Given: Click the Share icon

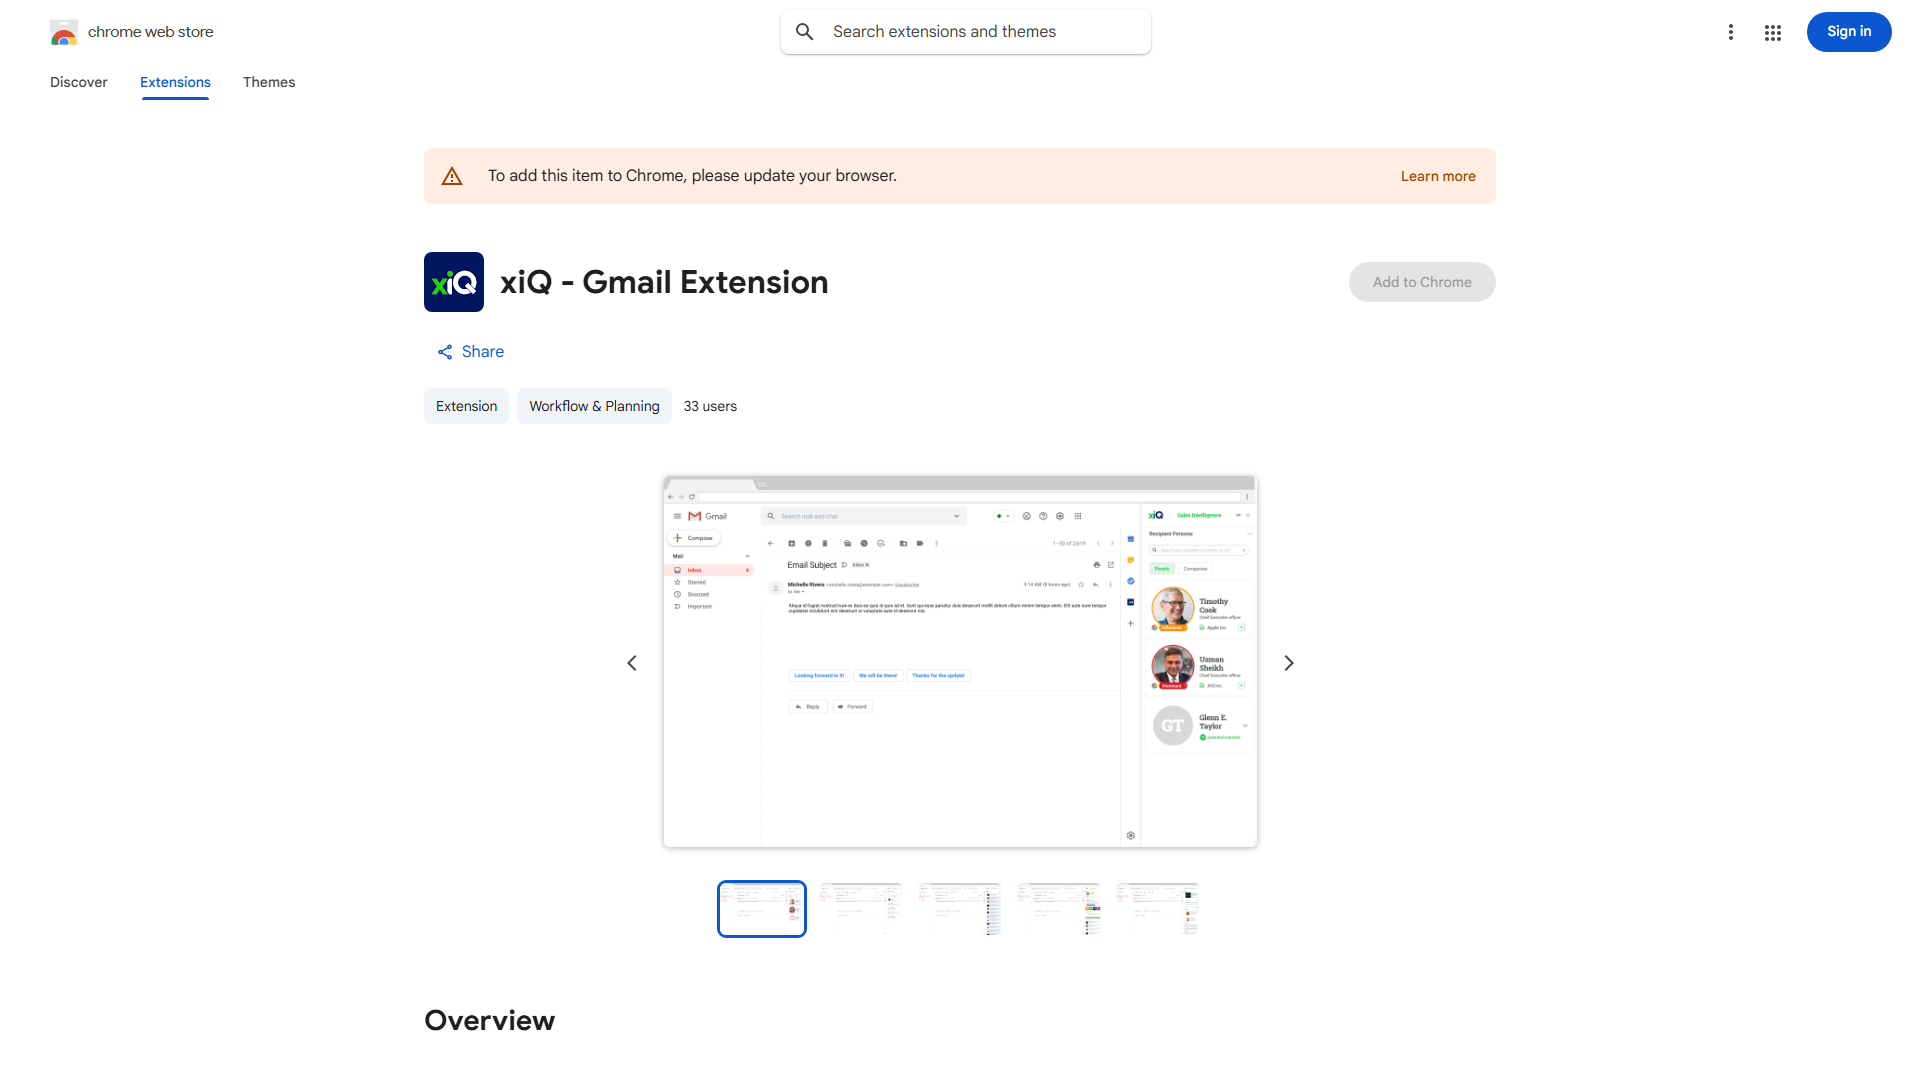Looking at the screenshot, I should [x=445, y=352].
